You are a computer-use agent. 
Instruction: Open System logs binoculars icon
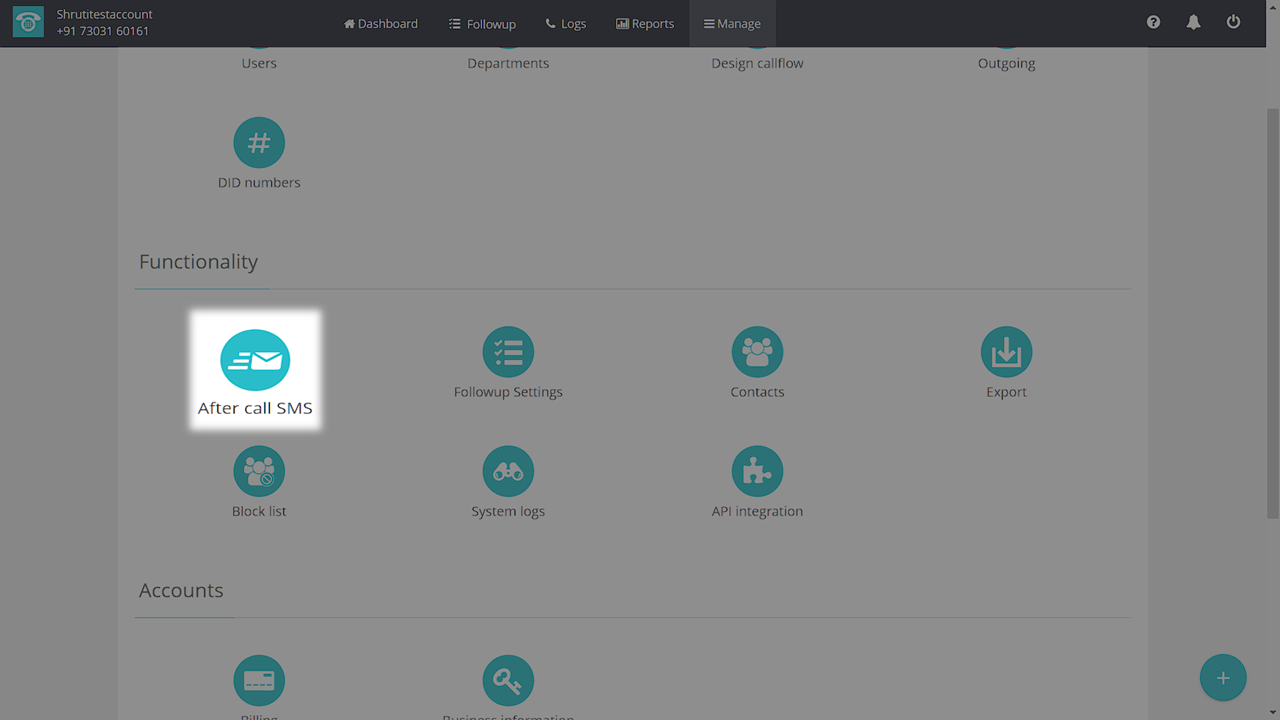coord(508,471)
